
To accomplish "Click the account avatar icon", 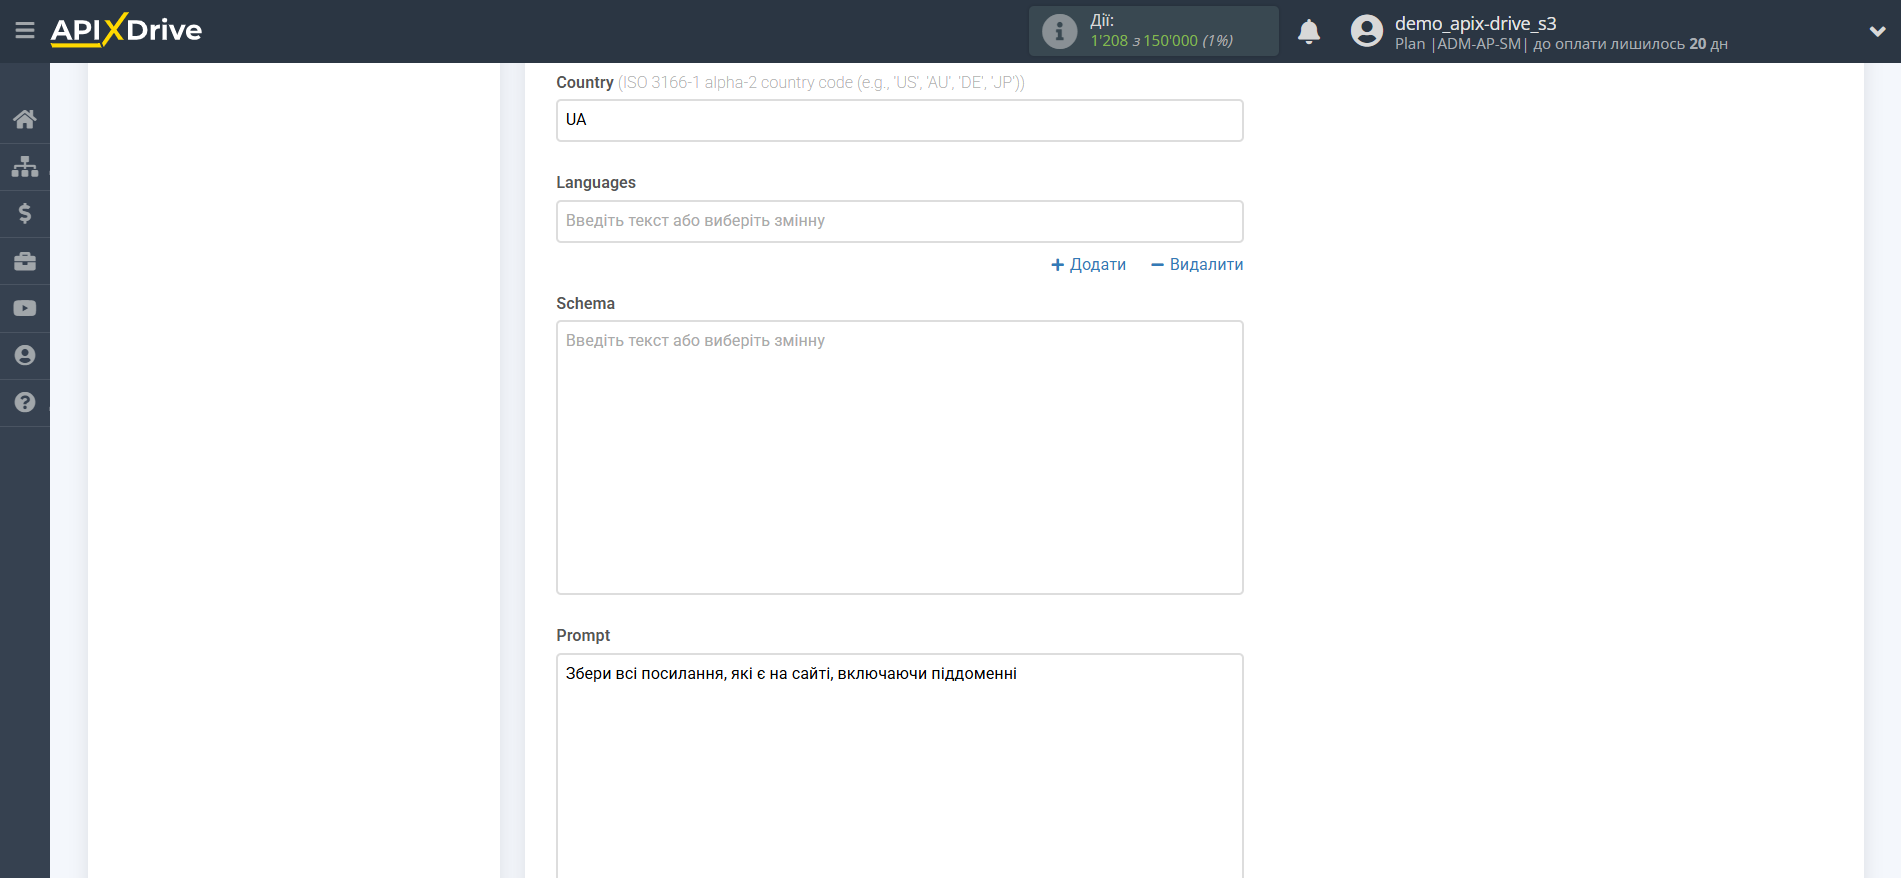I will (1366, 32).
